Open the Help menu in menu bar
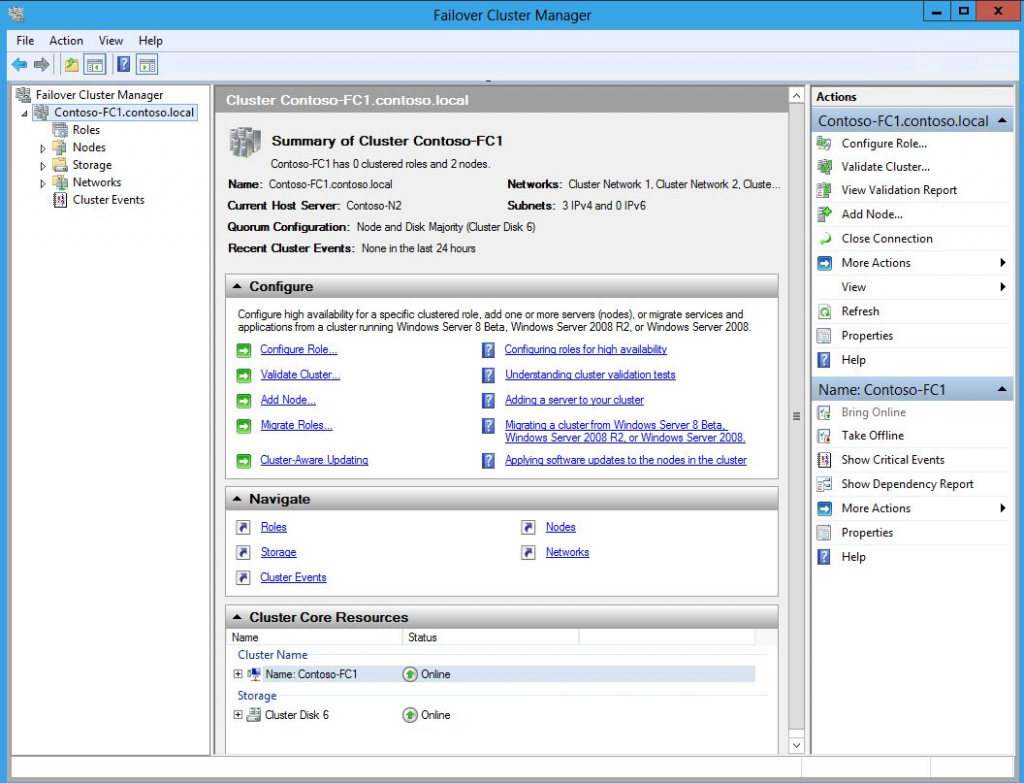 pos(150,40)
